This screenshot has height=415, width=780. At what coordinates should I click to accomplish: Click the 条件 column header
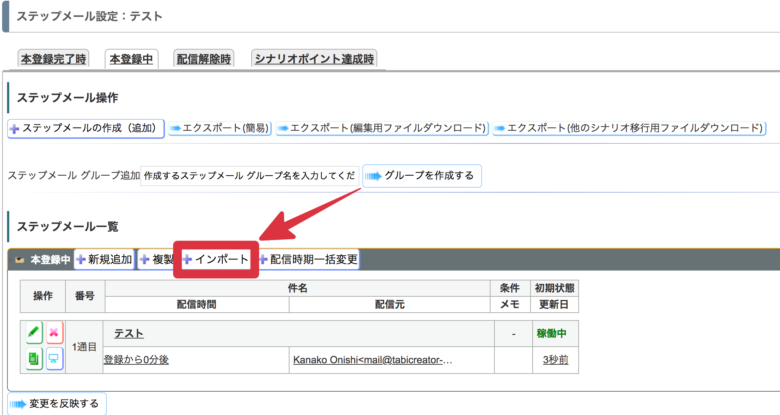click(x=510, y=288)
